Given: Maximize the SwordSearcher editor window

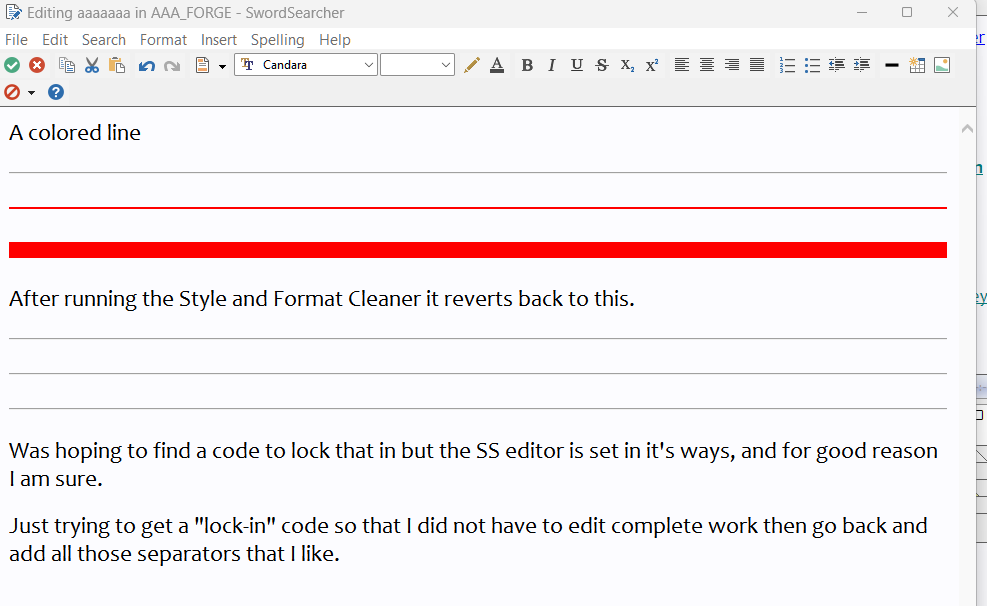Looking at the screenshot, I should coord(907,12).
